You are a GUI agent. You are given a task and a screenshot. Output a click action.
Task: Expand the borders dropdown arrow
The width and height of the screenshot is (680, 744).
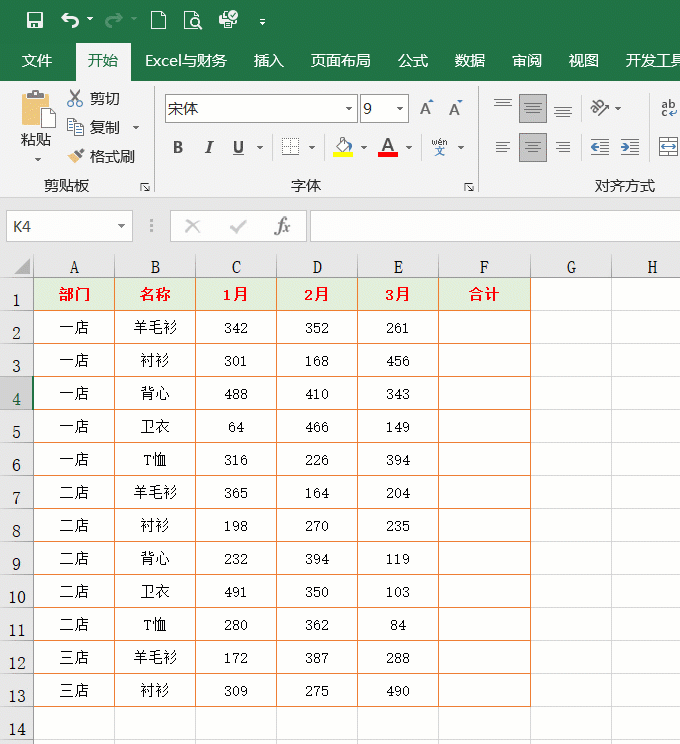click(x=312, y=148)
